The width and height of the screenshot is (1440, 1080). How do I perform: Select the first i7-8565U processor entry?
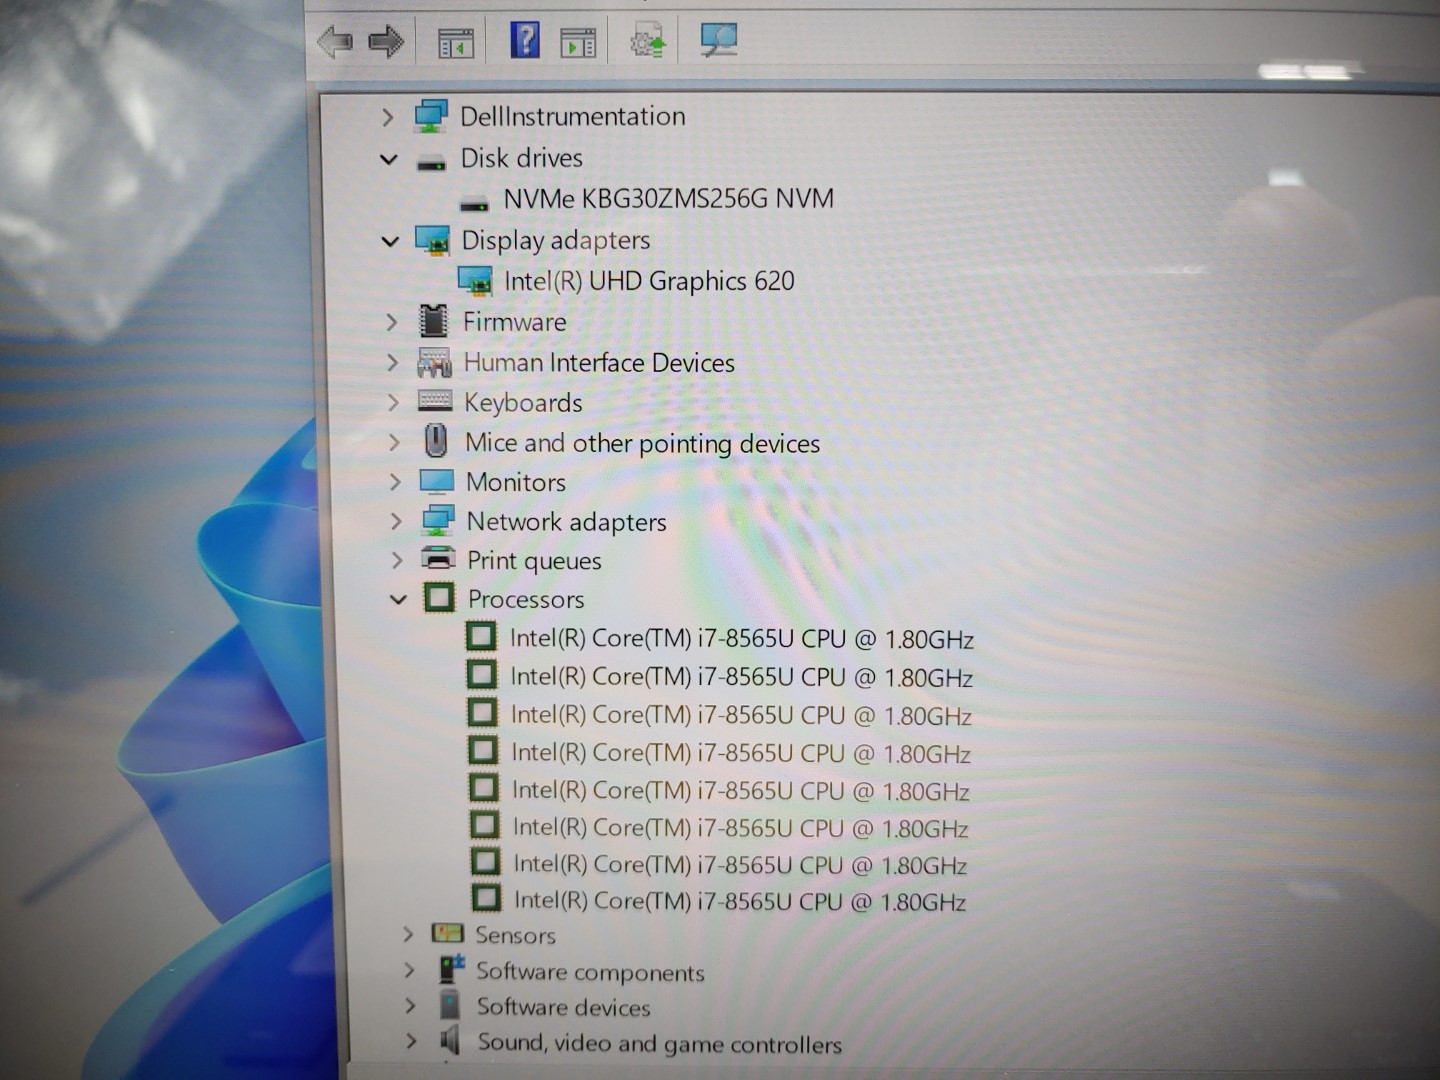[x=741, y=639]
